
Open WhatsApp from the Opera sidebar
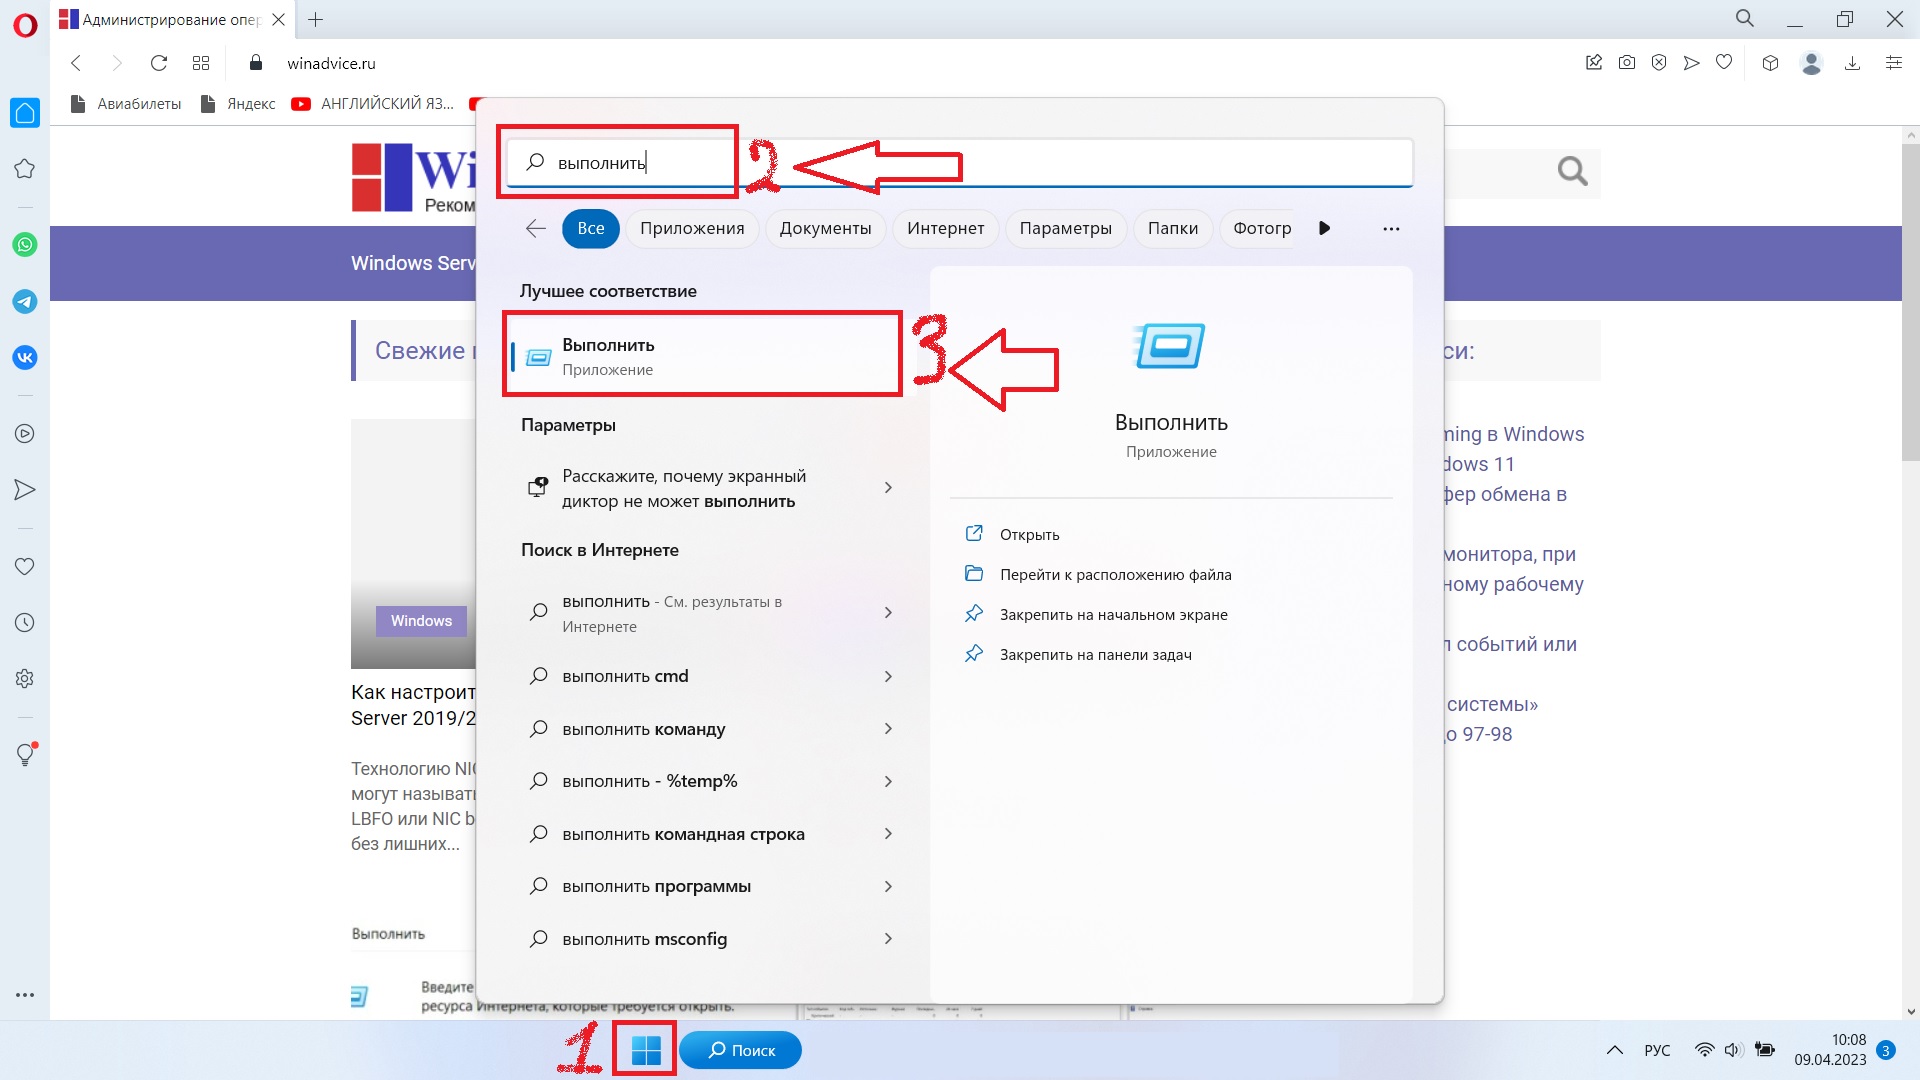(x=25, y=245)
